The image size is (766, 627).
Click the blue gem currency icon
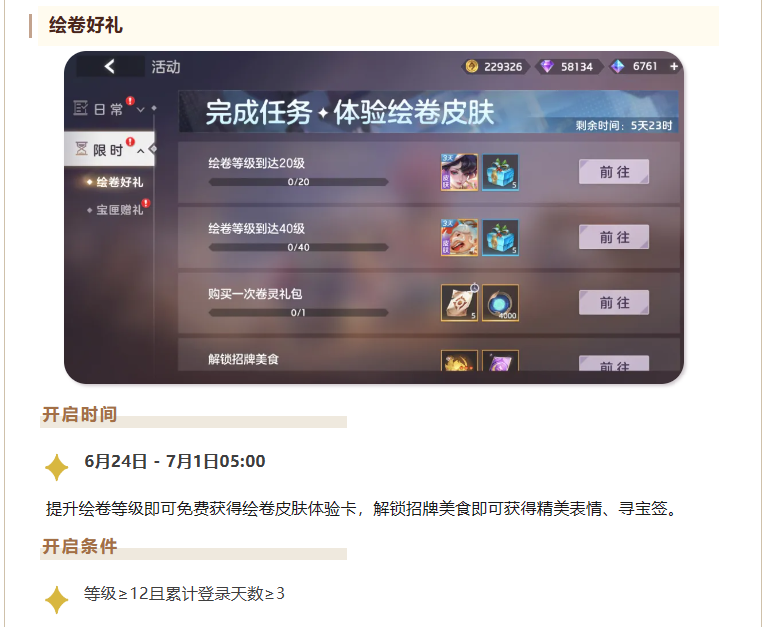(618, 66)
